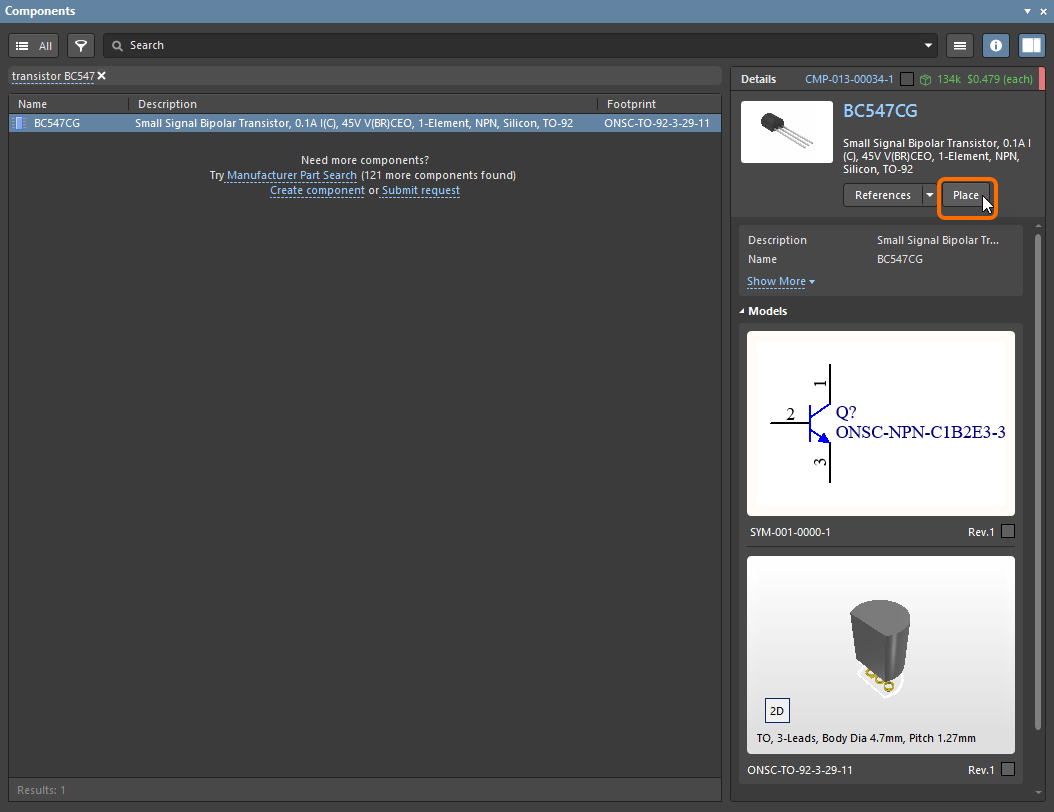Click the BC547CG transistor photo thumbnail
The height and width of the screenshot is (812, 1054).
coord(786,131)
